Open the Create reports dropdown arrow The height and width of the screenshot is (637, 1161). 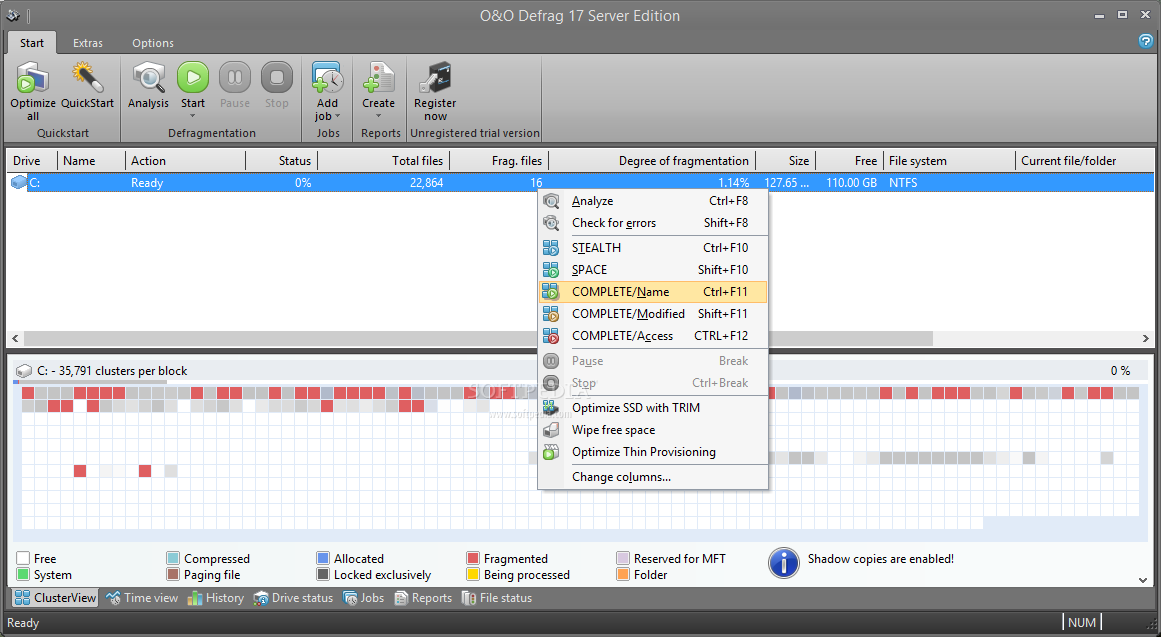click(378, 116)
